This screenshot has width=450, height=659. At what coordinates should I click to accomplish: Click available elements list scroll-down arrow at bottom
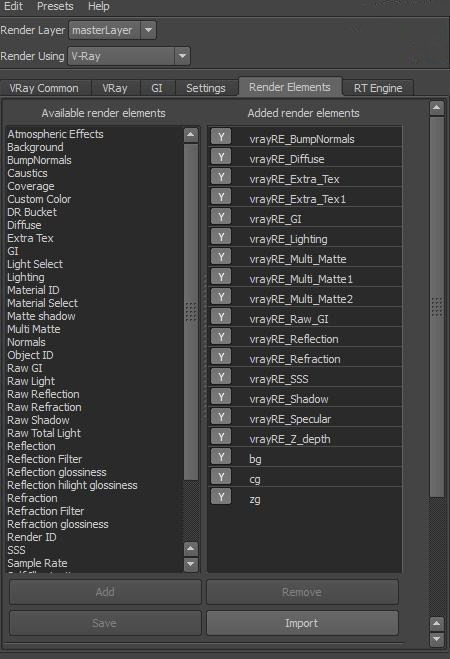tap(191, 564)
